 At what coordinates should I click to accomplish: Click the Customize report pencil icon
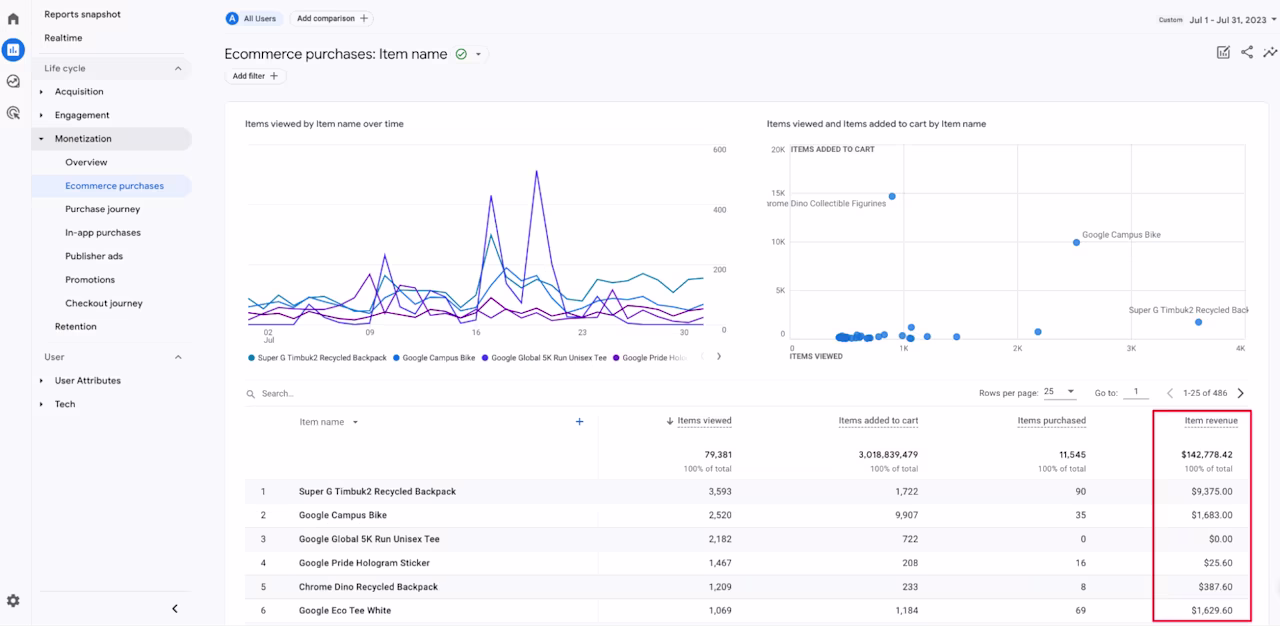[x=1223, y=52]
